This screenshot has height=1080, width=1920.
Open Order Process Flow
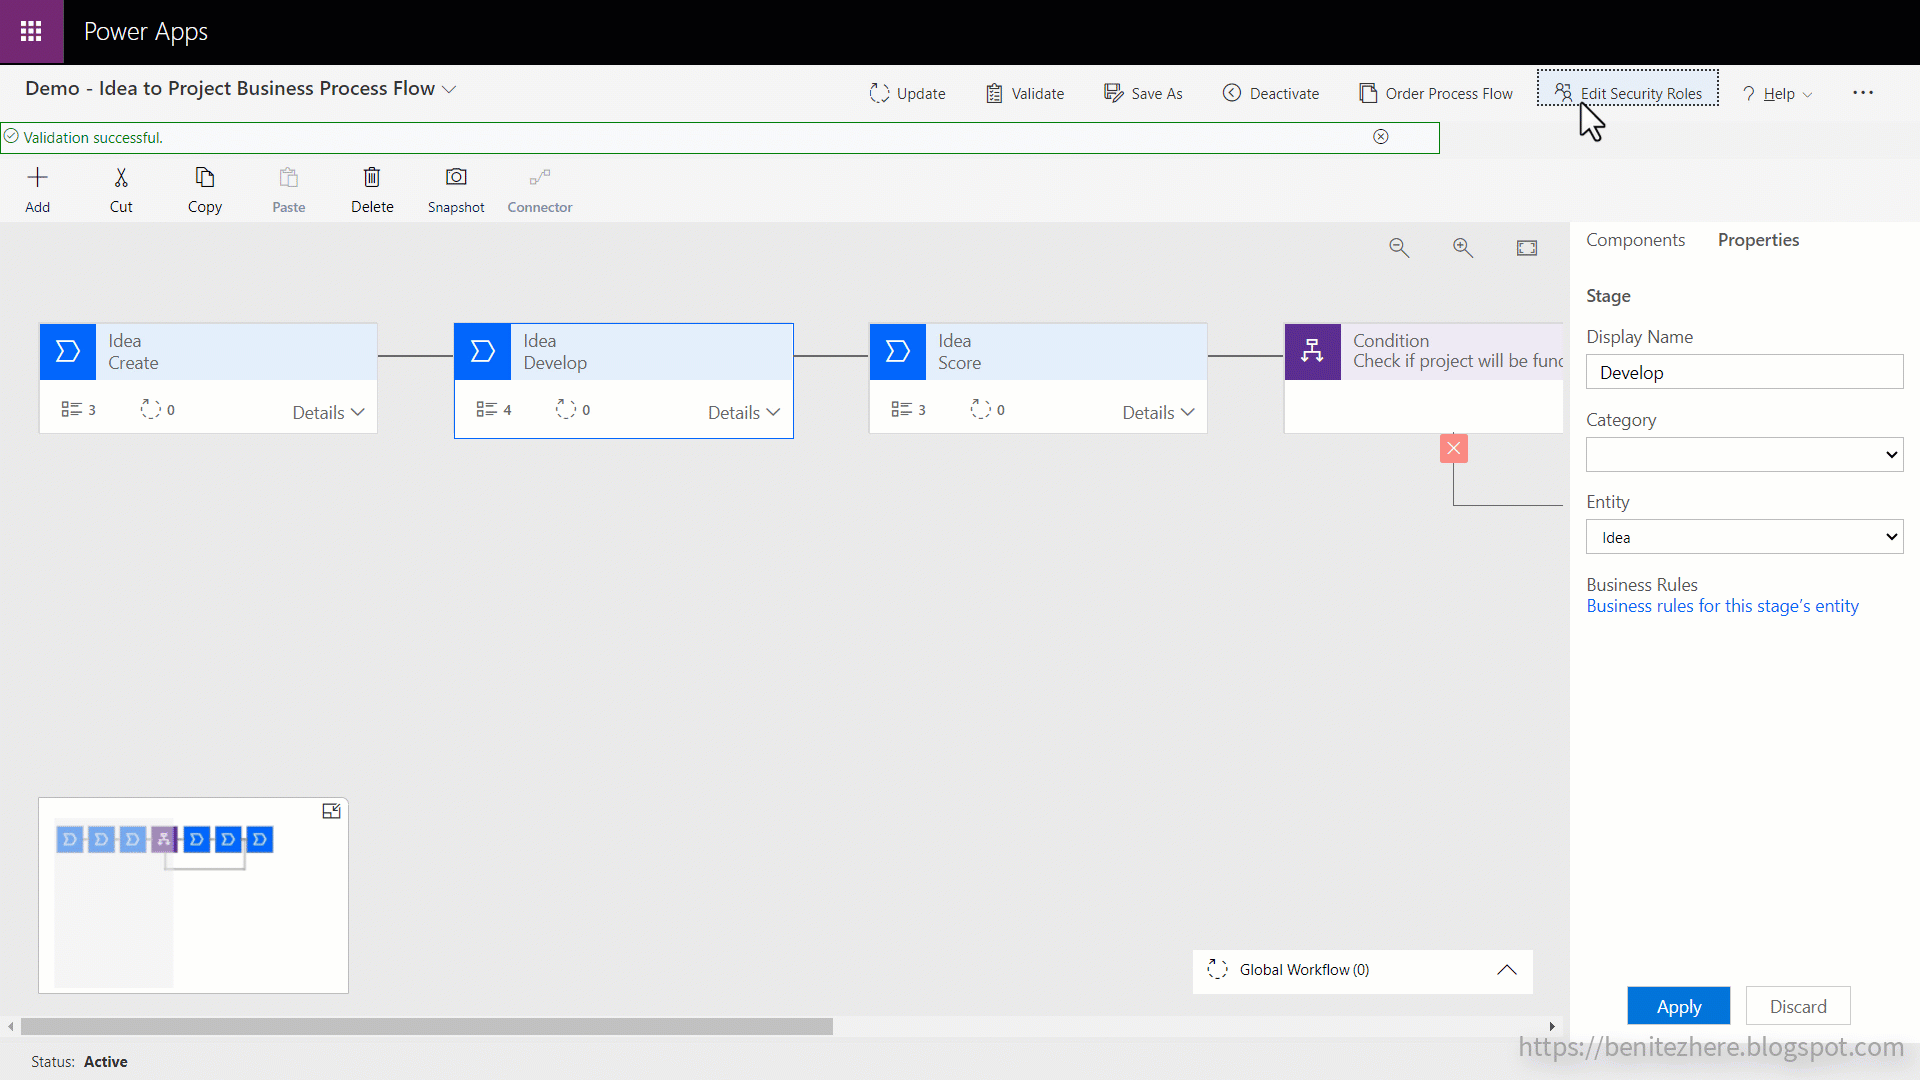coord(1435,93)
